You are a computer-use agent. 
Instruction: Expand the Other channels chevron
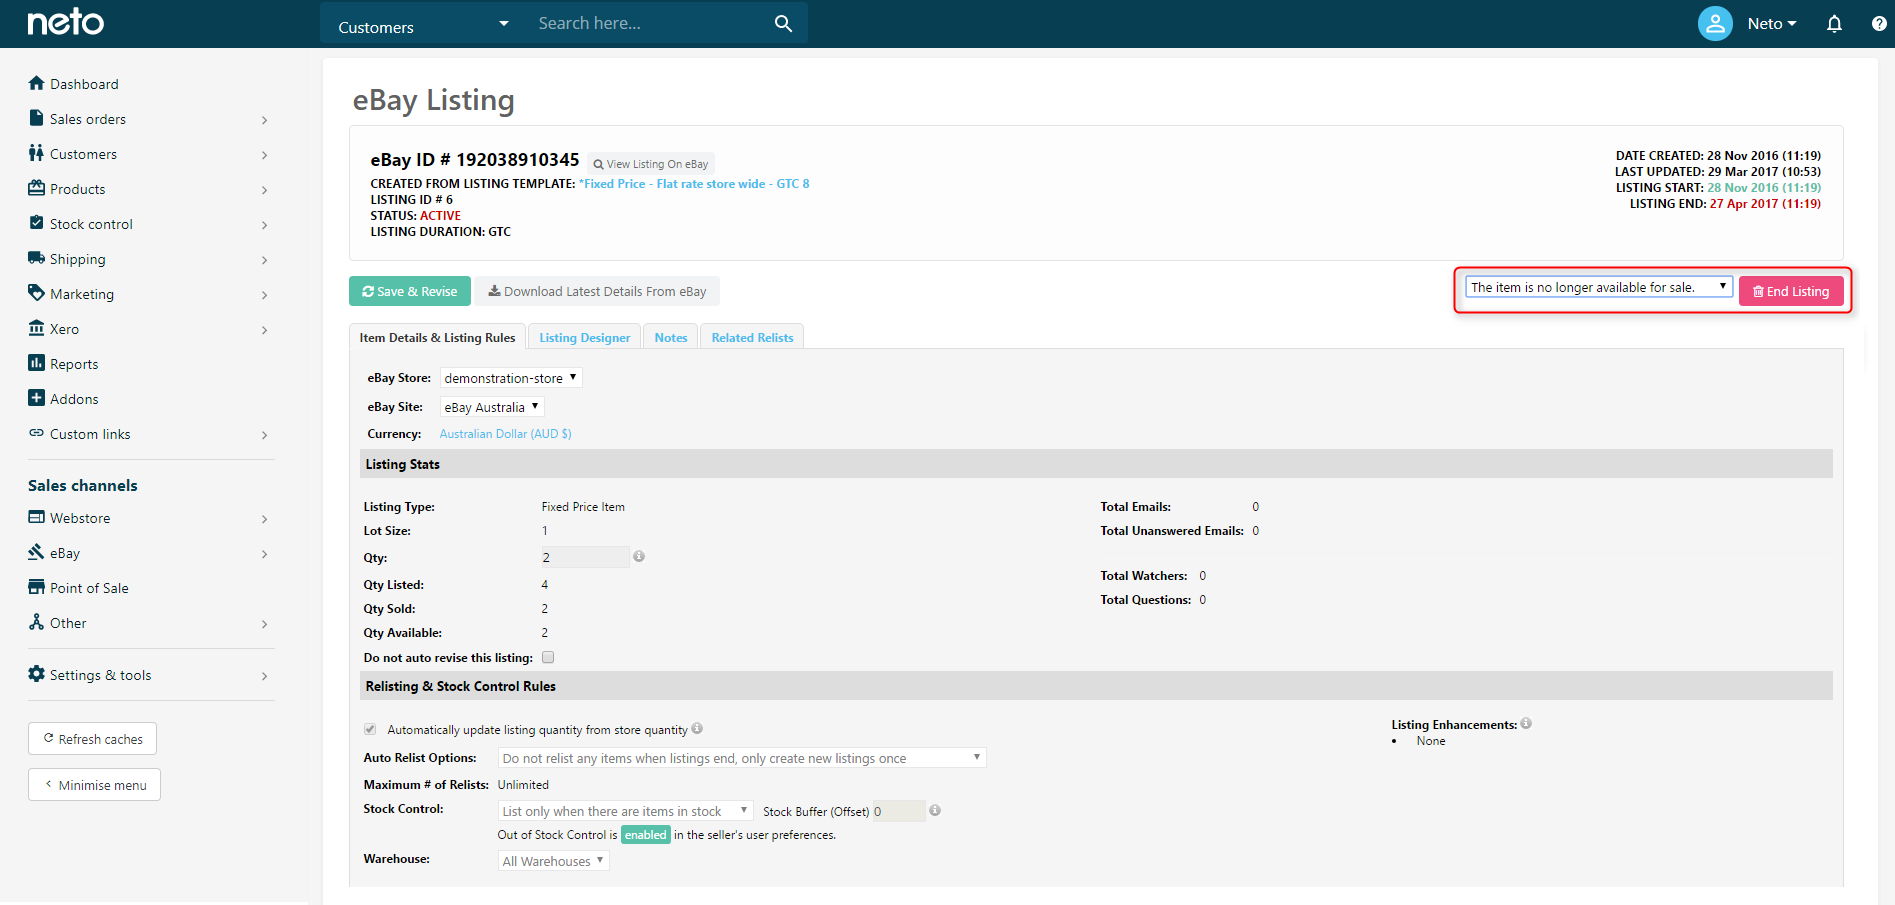[x=265, y=624]
